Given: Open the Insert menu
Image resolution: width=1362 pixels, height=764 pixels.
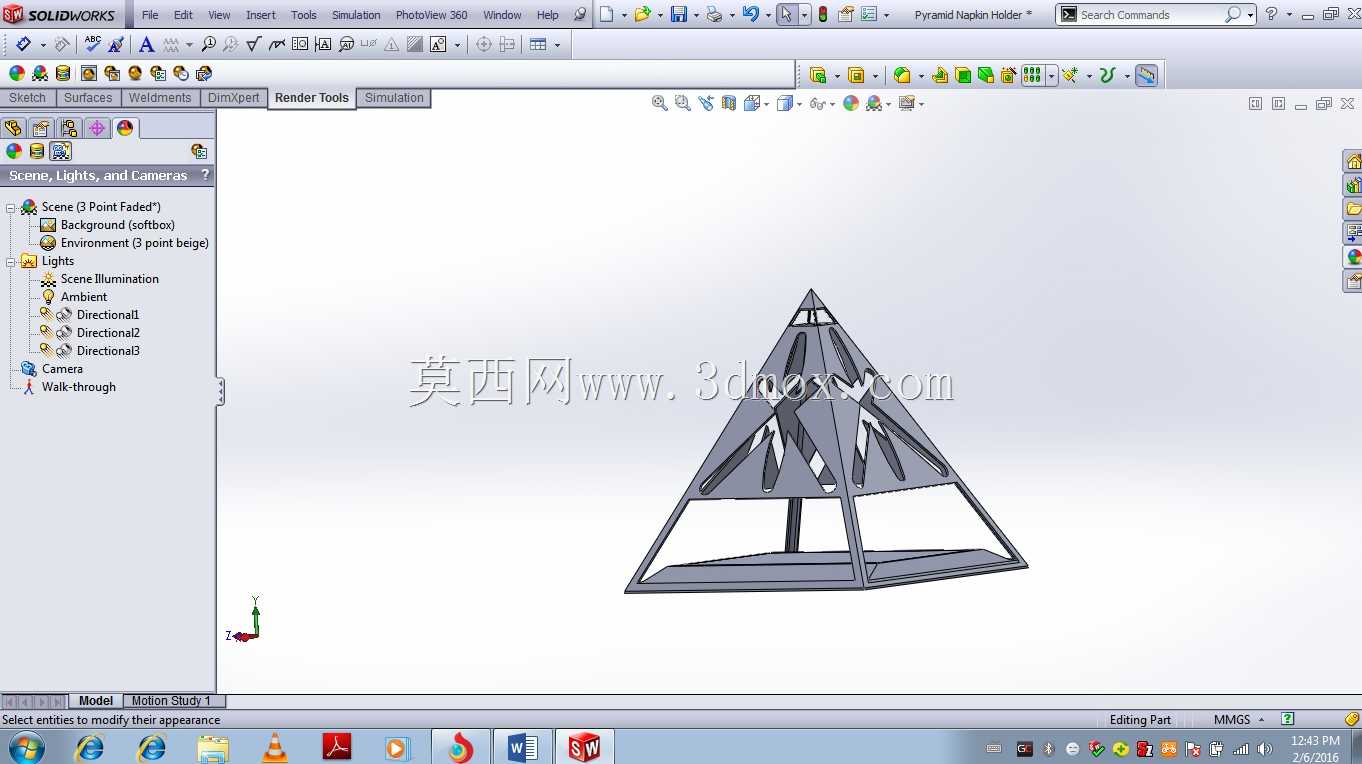Looking at the screenshot, I should tap(261, 15).
